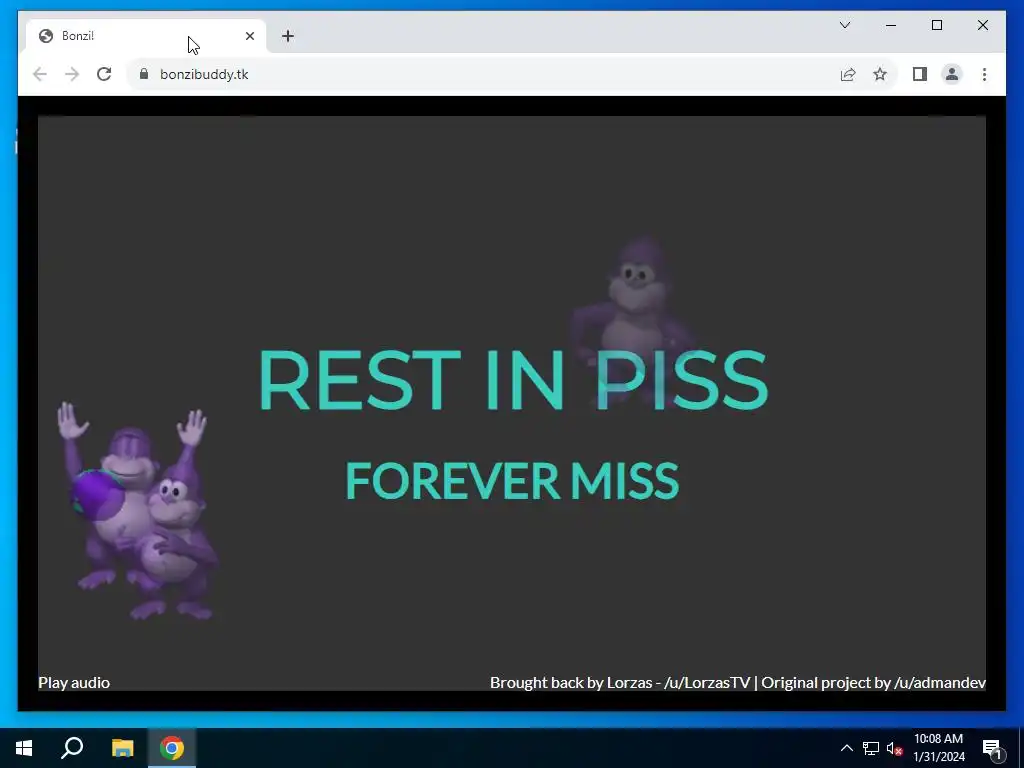Maximize the Chrome window
The image size is (1024, 768).
(936, 25)
